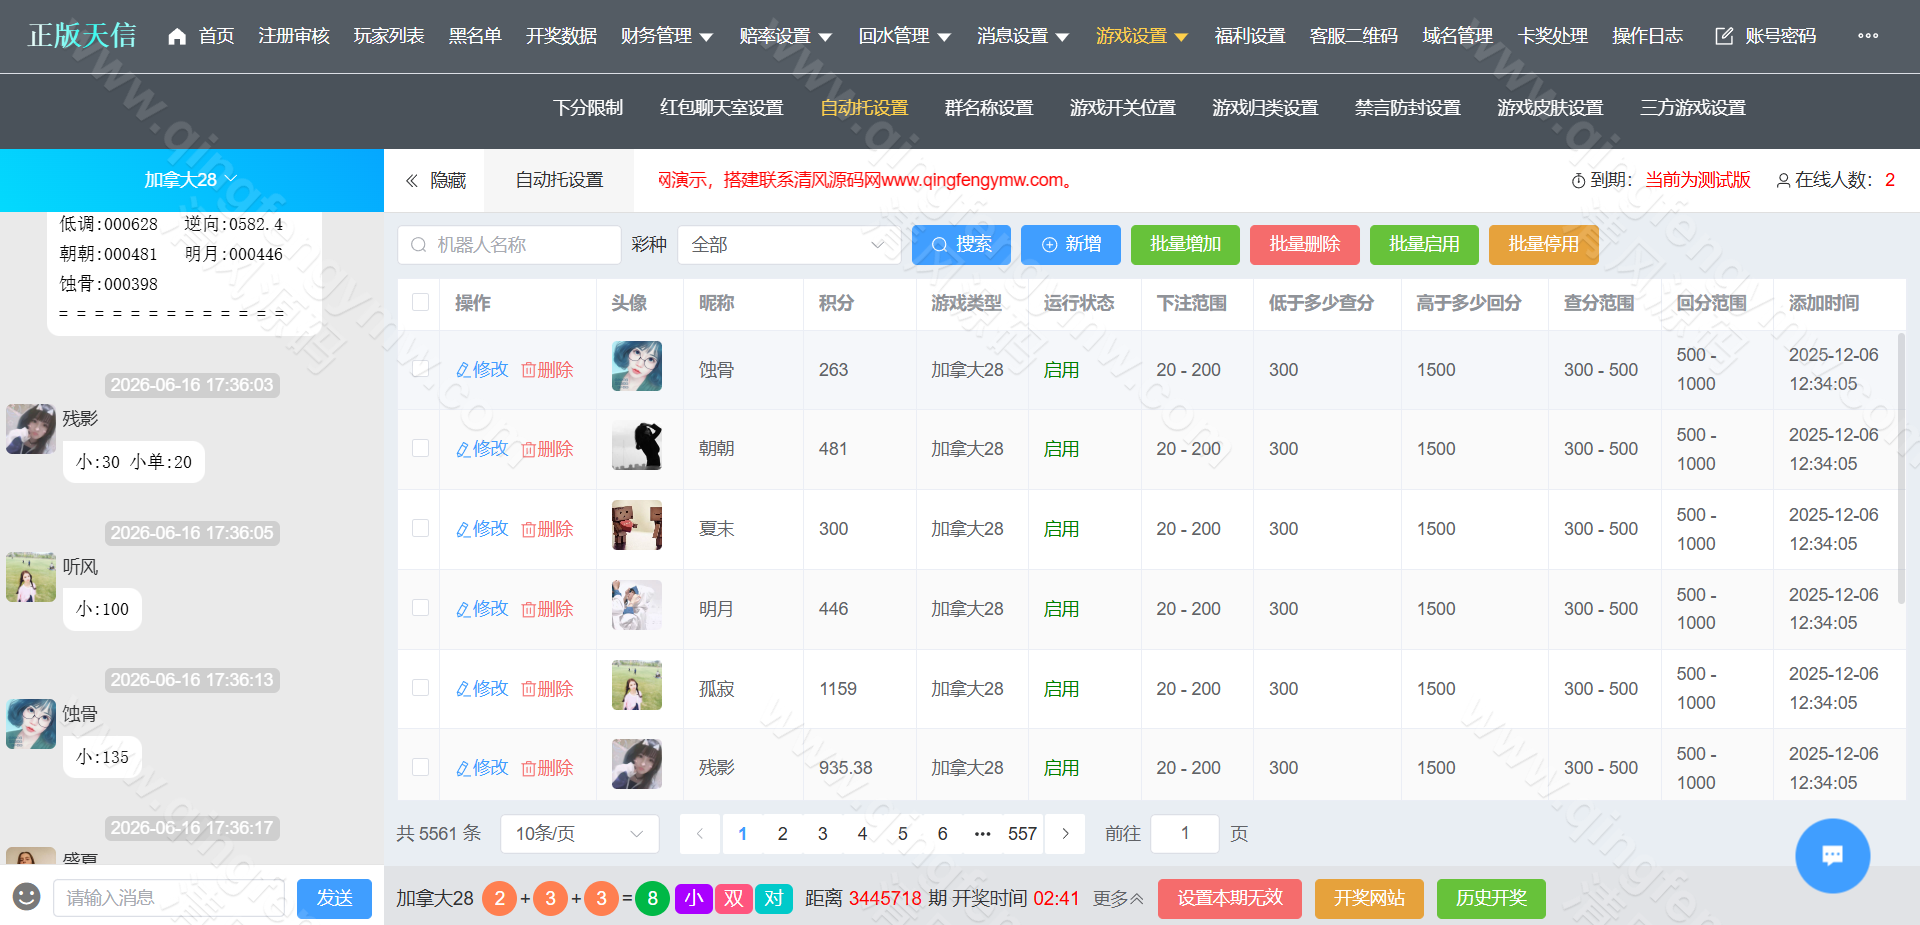Click the next-page arrow in pagination
The image size is (1920, 925).
click(1065, 834)
